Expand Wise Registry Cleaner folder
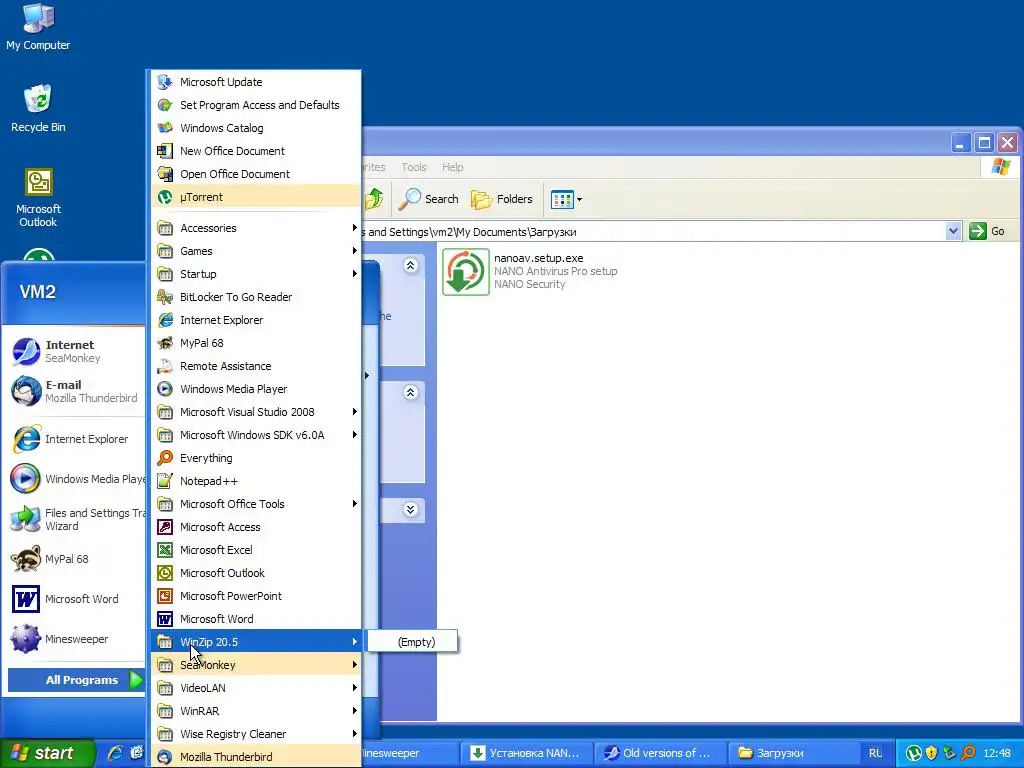This screenshot has width=1024, height=768. point(256,734)
